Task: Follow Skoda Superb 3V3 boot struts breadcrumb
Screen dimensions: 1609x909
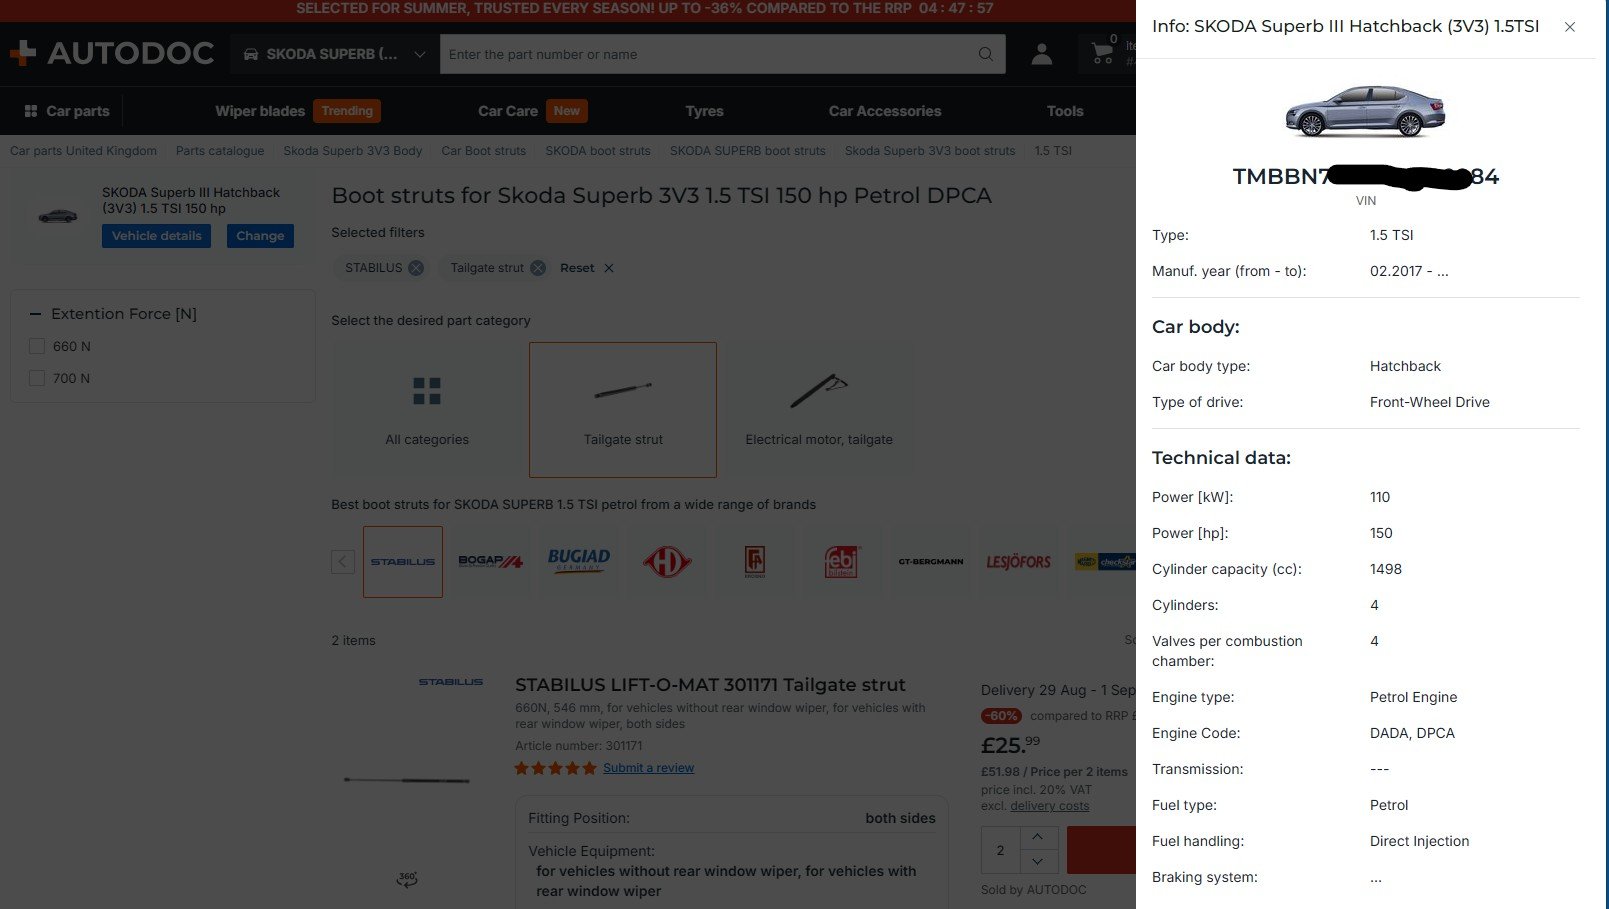Action: click(x=930, y=151)
